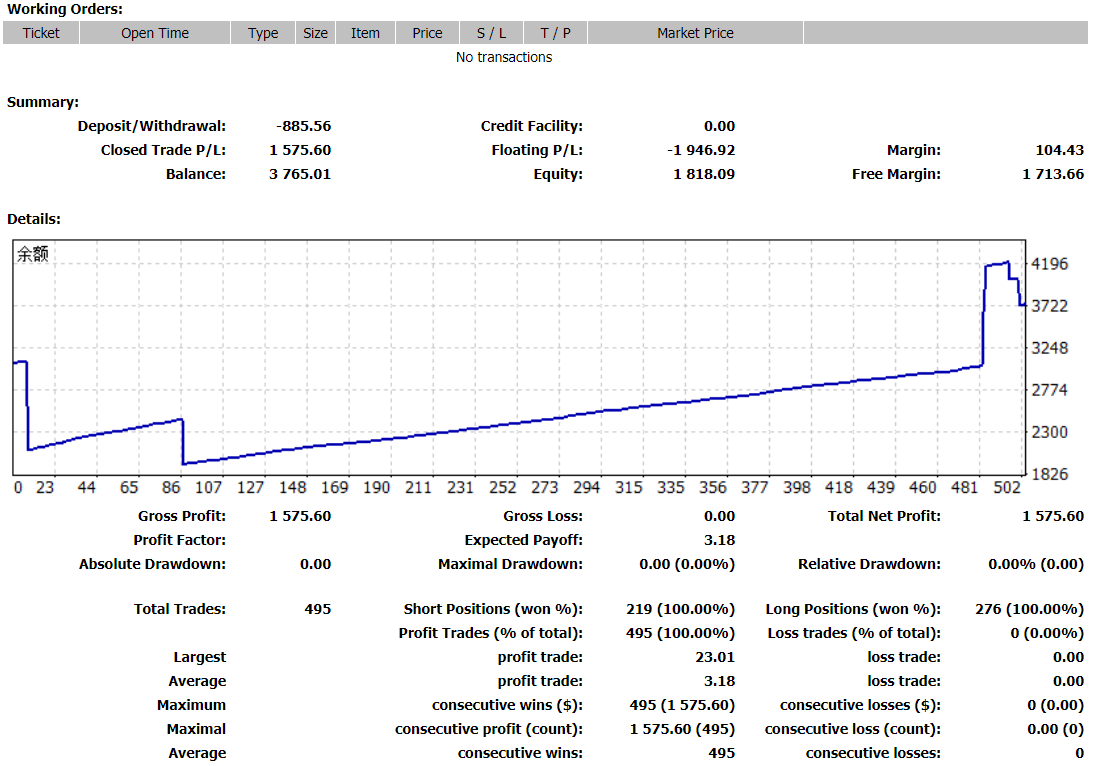
Task: Click the chart drop near trade 86
Action: tap(183, 442)
